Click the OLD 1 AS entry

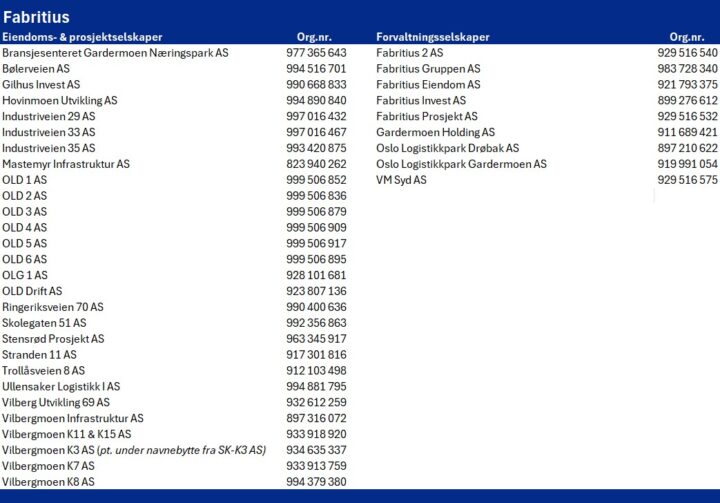[24, 180]
